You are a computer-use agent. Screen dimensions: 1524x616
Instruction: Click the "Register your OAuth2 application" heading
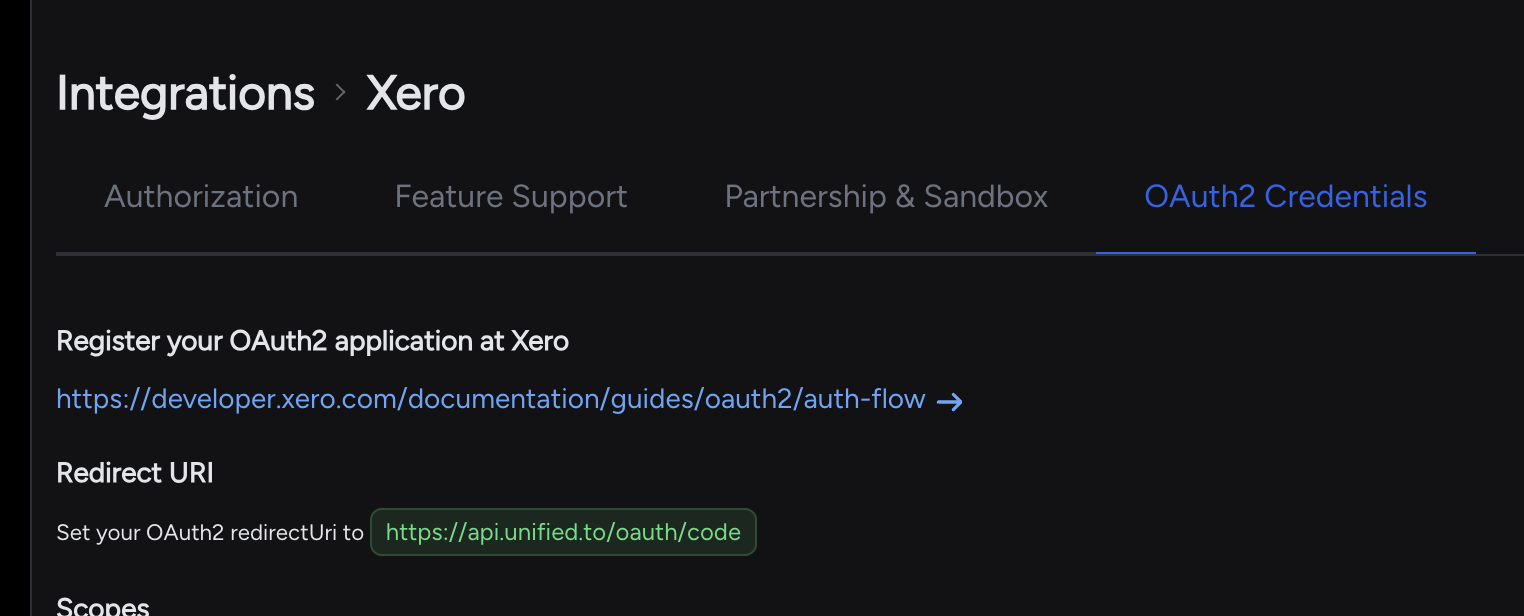tap(312, 341)
